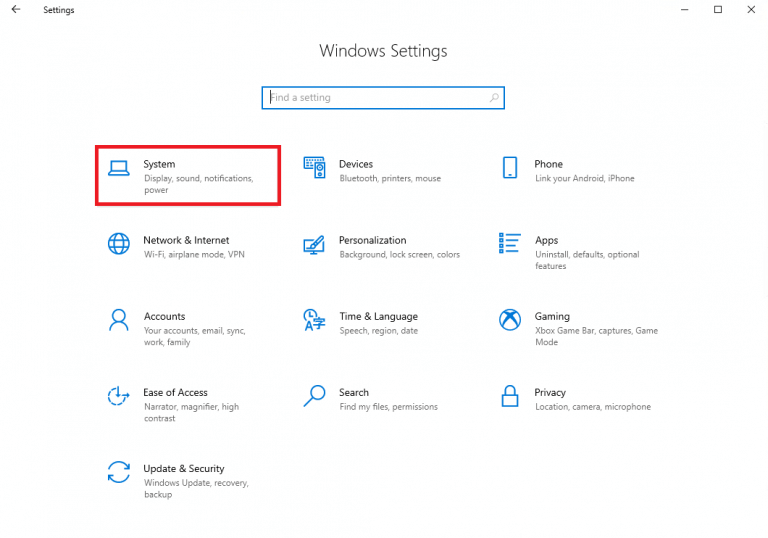Click the Network & Internet globe icon

(119, 244)
